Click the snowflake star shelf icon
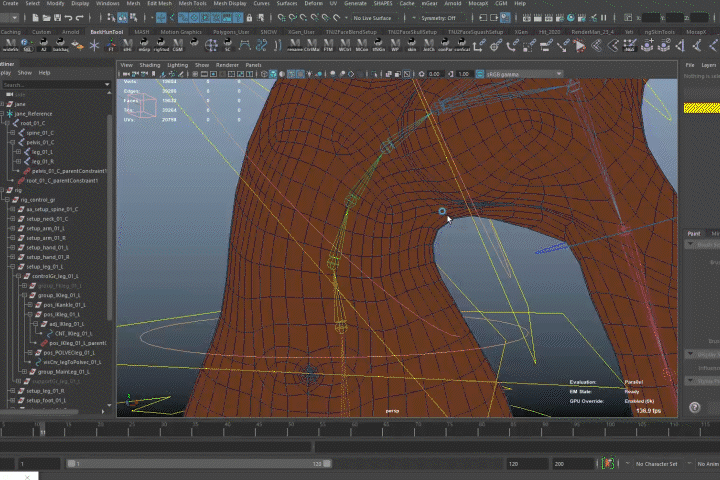 coord(94,45)
